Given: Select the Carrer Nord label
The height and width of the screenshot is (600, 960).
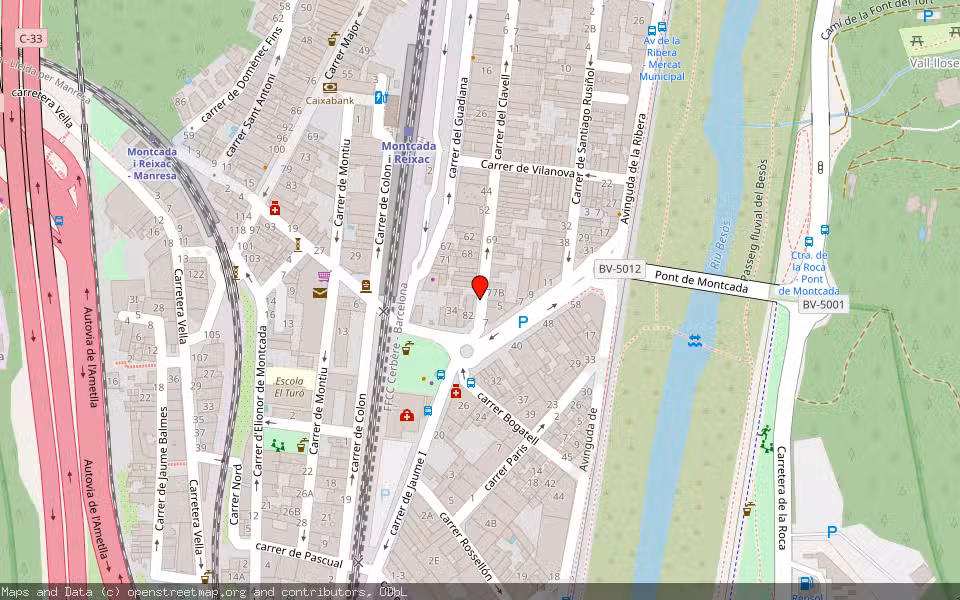Looking at the screenshot, I should (235, 495).
